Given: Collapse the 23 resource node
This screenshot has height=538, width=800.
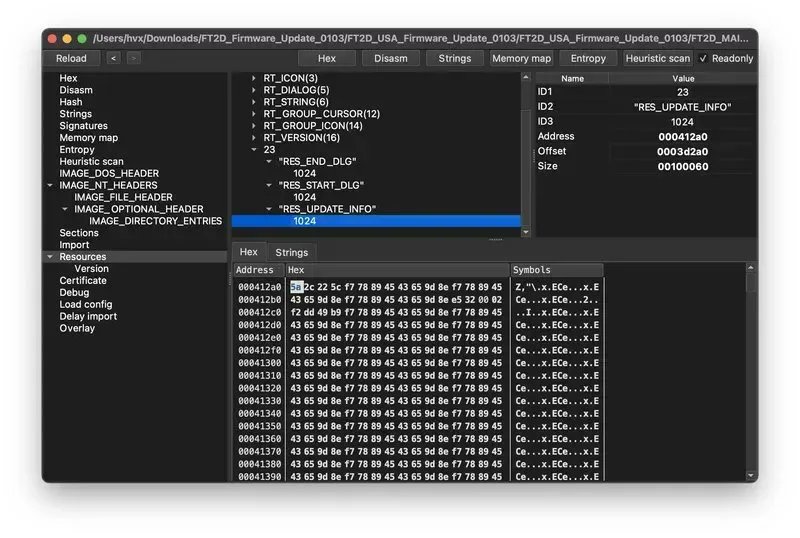Looking at the screenshot, I should pyautogui.click(x=254, y=150).
